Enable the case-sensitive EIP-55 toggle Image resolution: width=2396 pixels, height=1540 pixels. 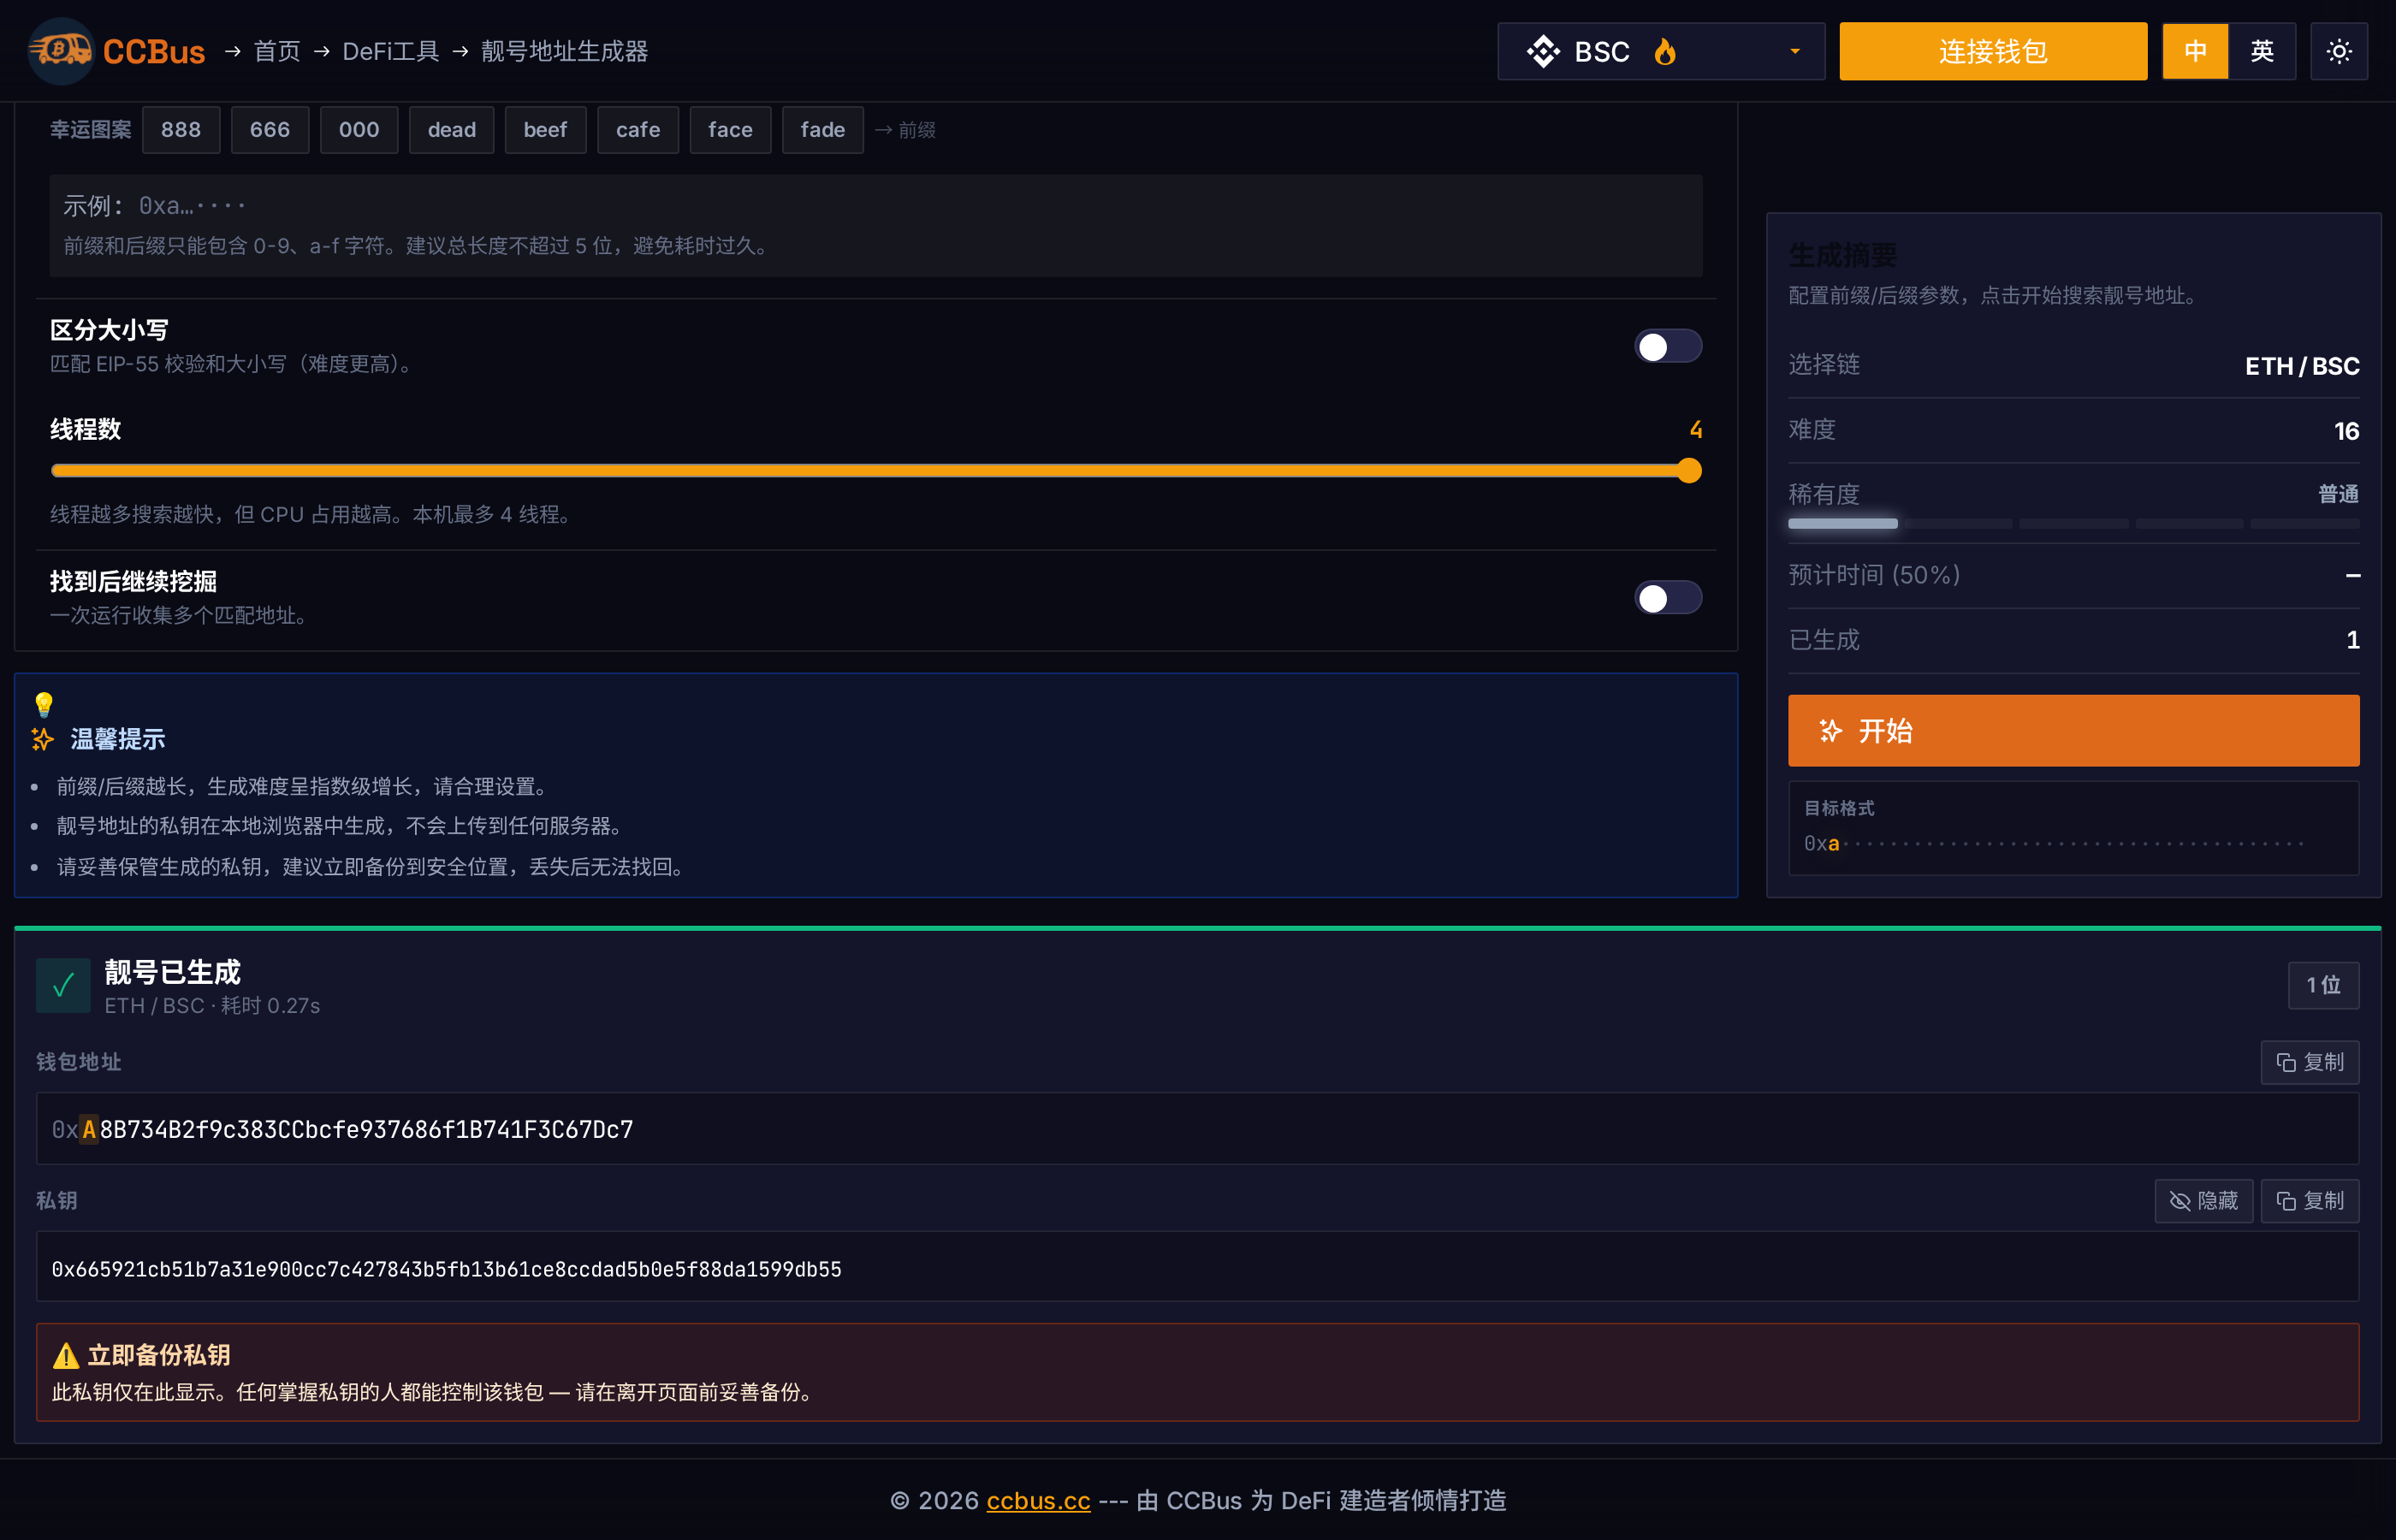[x=1667, y=347]
